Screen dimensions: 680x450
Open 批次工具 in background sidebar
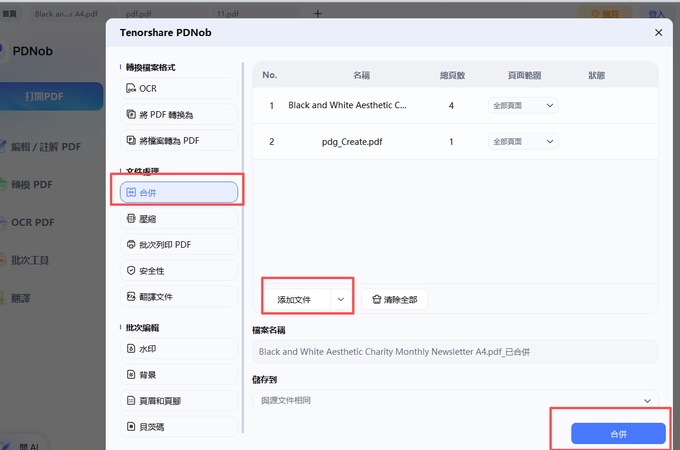29,260
